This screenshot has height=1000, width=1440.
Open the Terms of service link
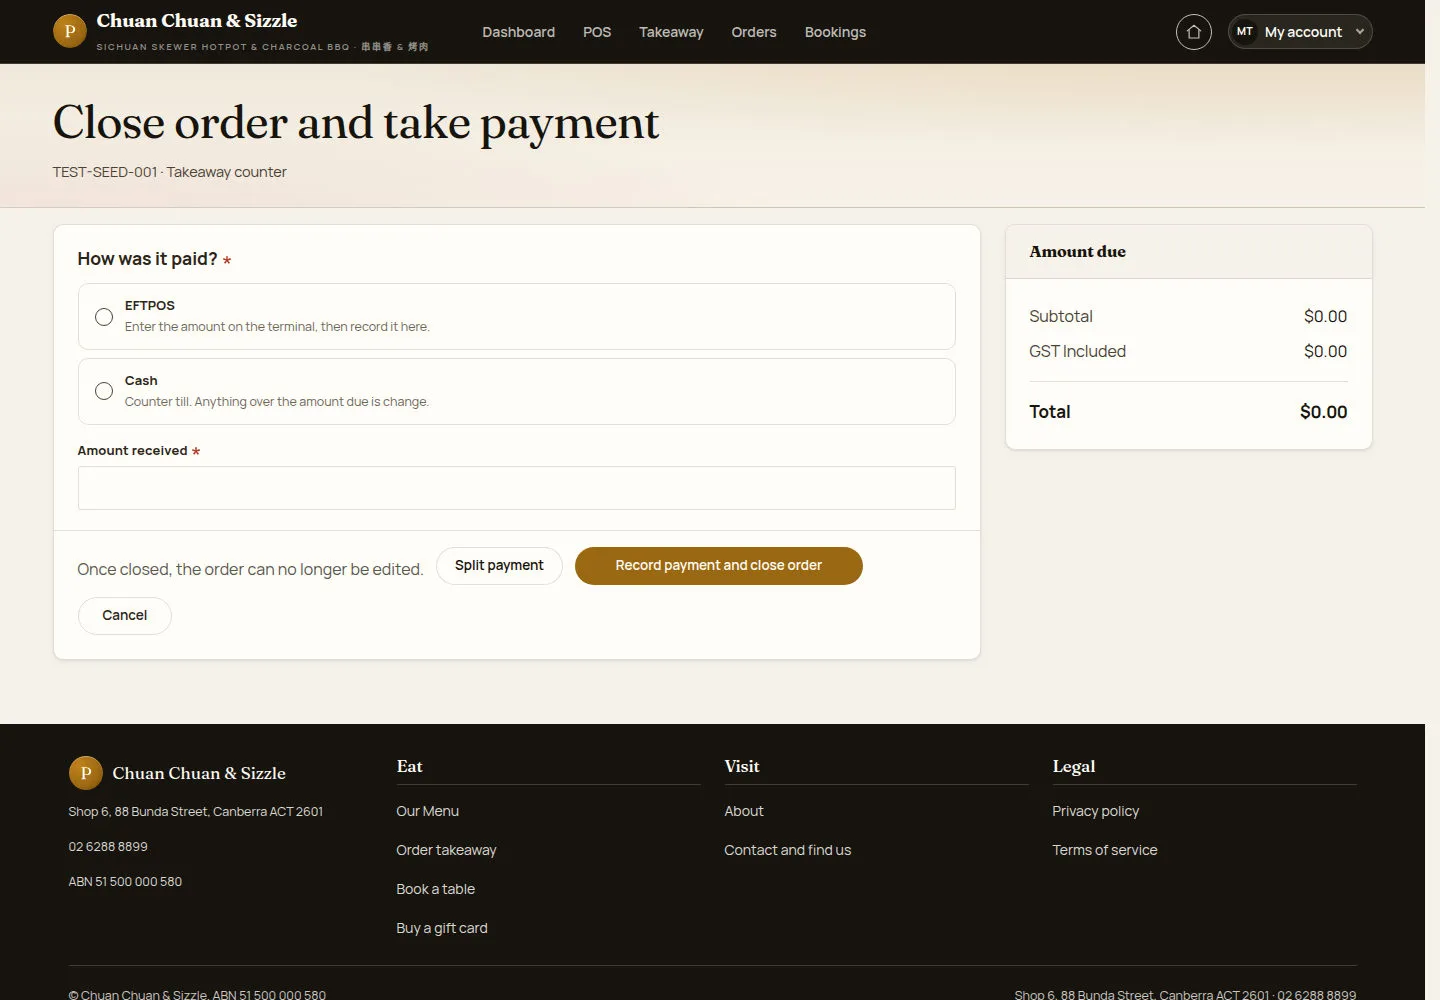(1104, 850)
